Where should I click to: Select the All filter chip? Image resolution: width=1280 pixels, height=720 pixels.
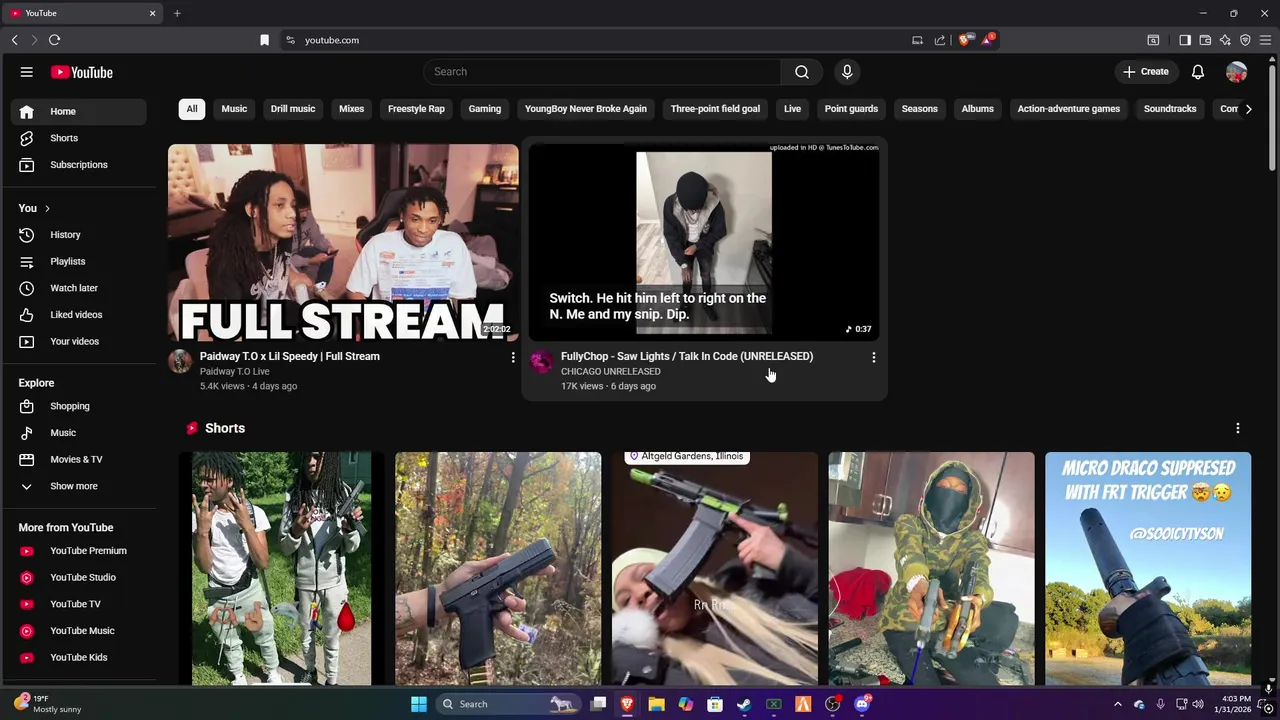(x=192, y=109)
